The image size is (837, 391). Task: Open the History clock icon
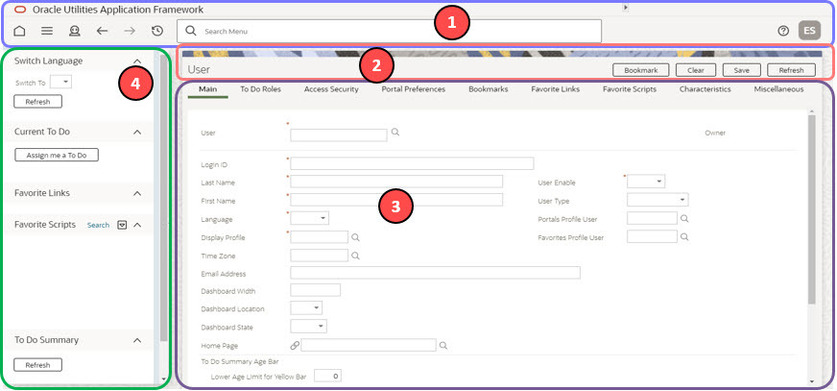pyautogui.click(x=157, y=31)
